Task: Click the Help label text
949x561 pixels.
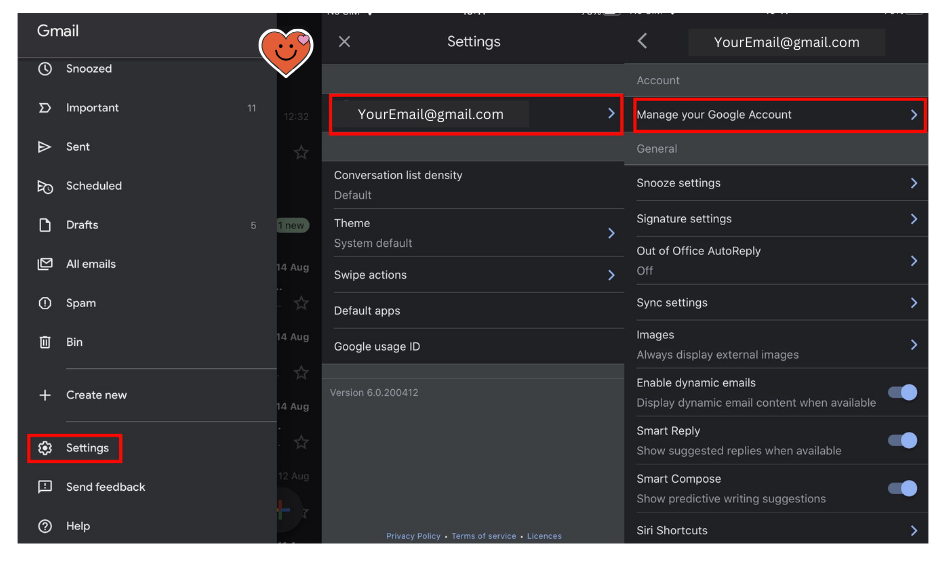Action: point(78,526)
